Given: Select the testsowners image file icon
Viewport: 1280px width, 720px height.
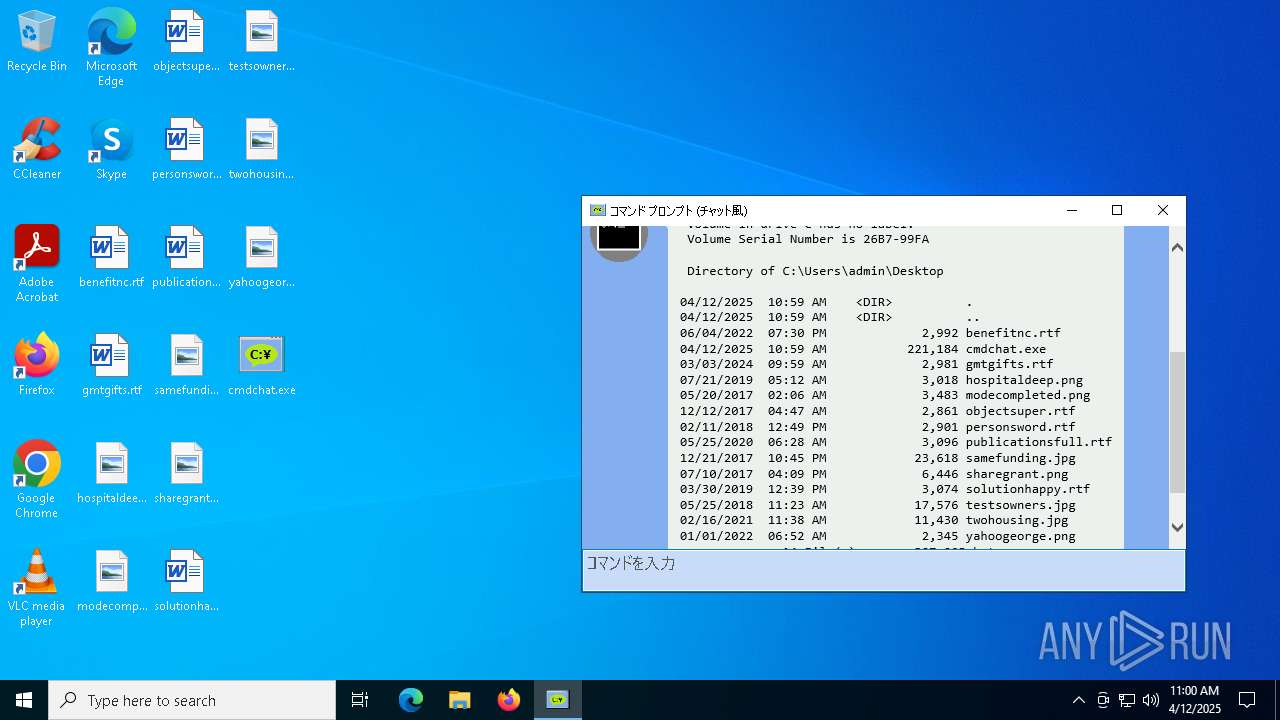Looking at the screenshot, I should coord(261,43).
